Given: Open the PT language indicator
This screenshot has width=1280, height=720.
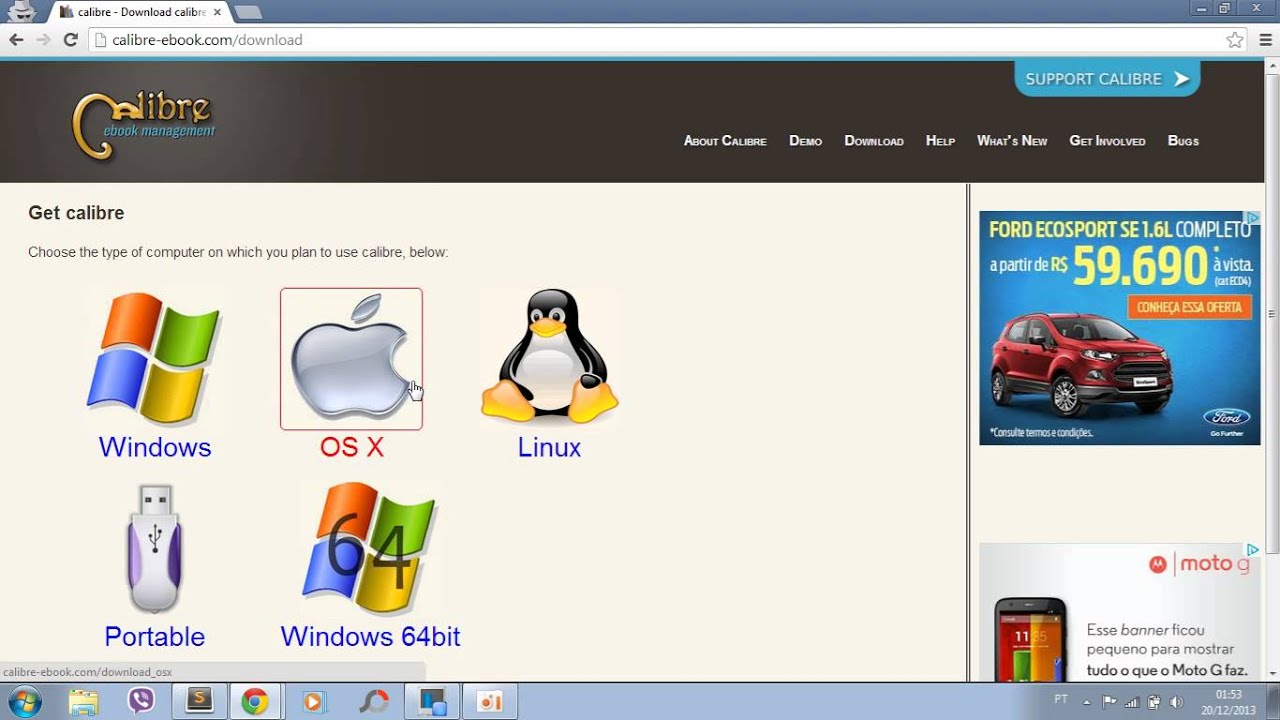Looking at the screenshot, I should pyautogui.click(x=1061, y=699).
